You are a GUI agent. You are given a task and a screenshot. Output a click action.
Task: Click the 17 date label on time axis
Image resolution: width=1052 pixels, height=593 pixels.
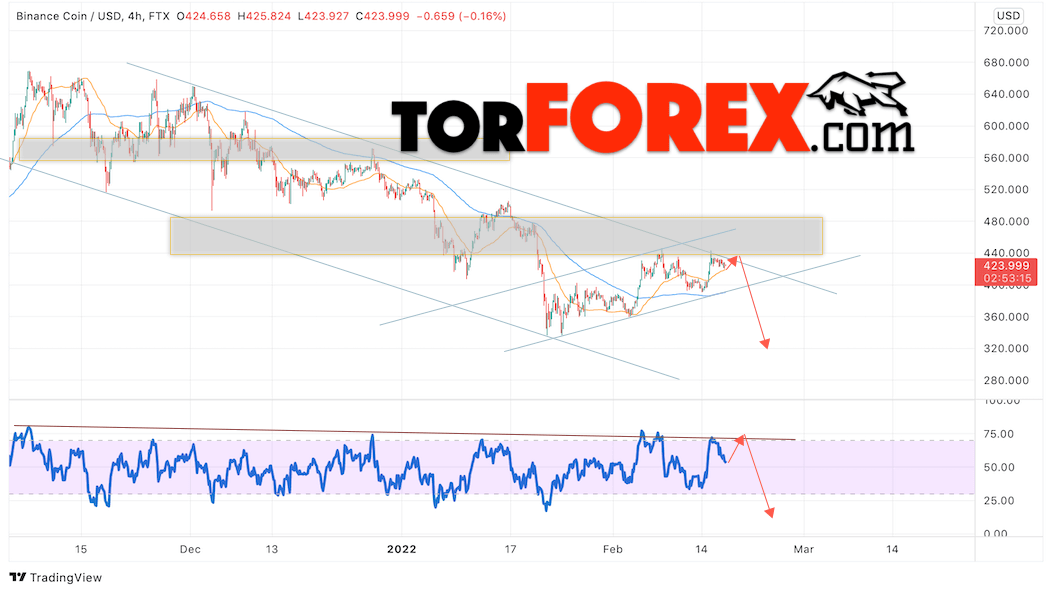pos(511,549)
